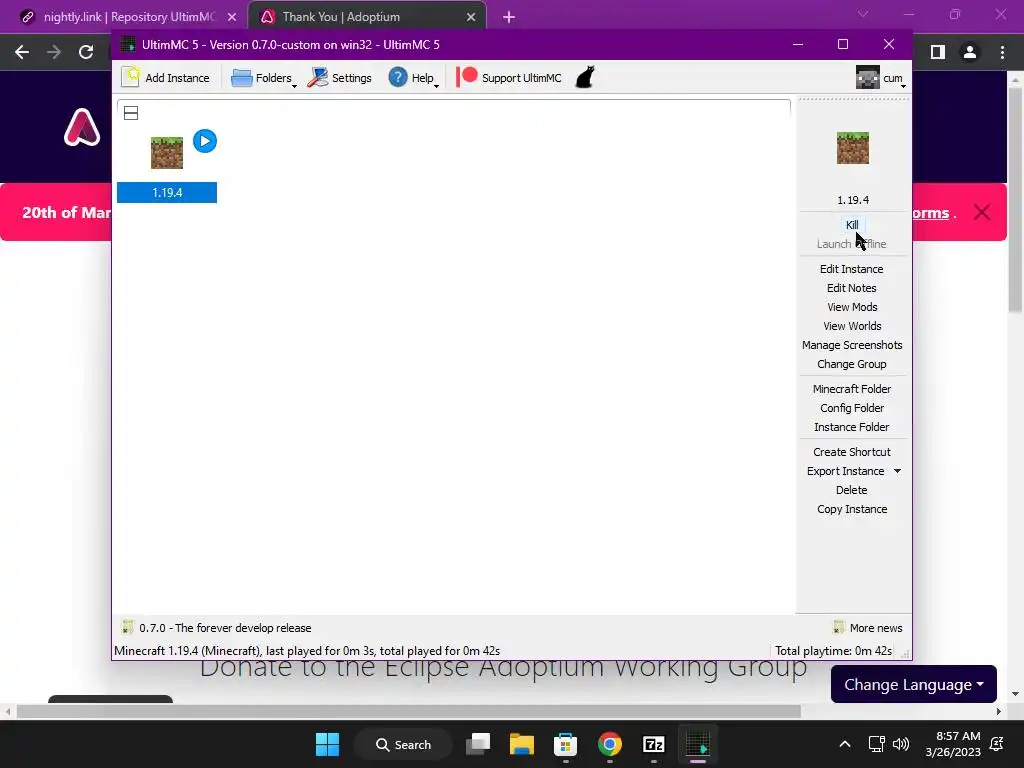1024x768 pixels.
Task: Collapse the instance group toggle
Action: pos(131,113)
